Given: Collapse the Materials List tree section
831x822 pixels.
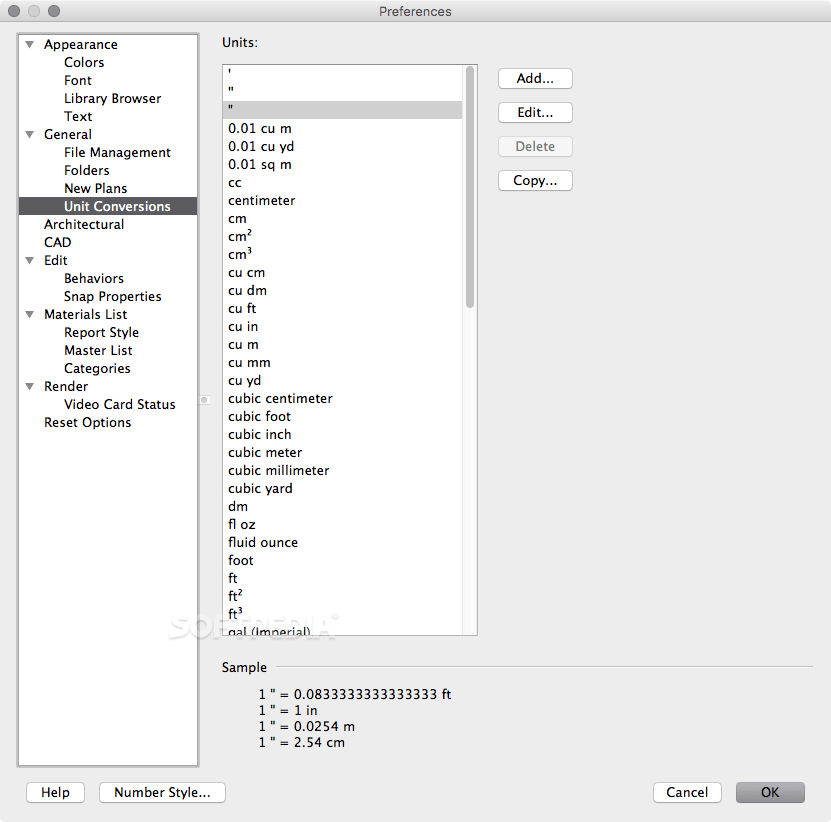Looking at the screenshot, I should click(x=30, y=315).
